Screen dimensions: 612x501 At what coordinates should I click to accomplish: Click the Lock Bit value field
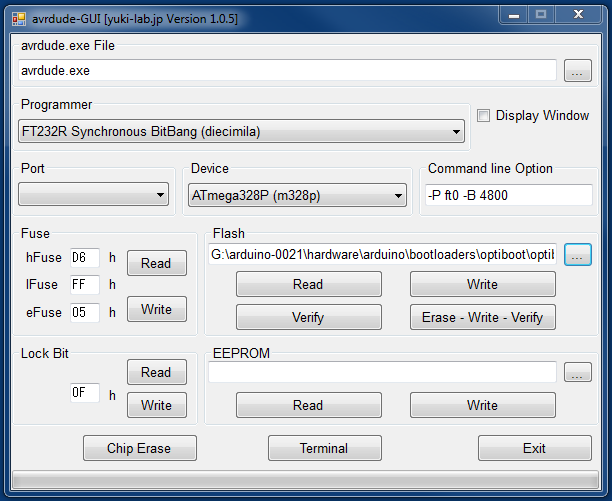click(85, 392)
